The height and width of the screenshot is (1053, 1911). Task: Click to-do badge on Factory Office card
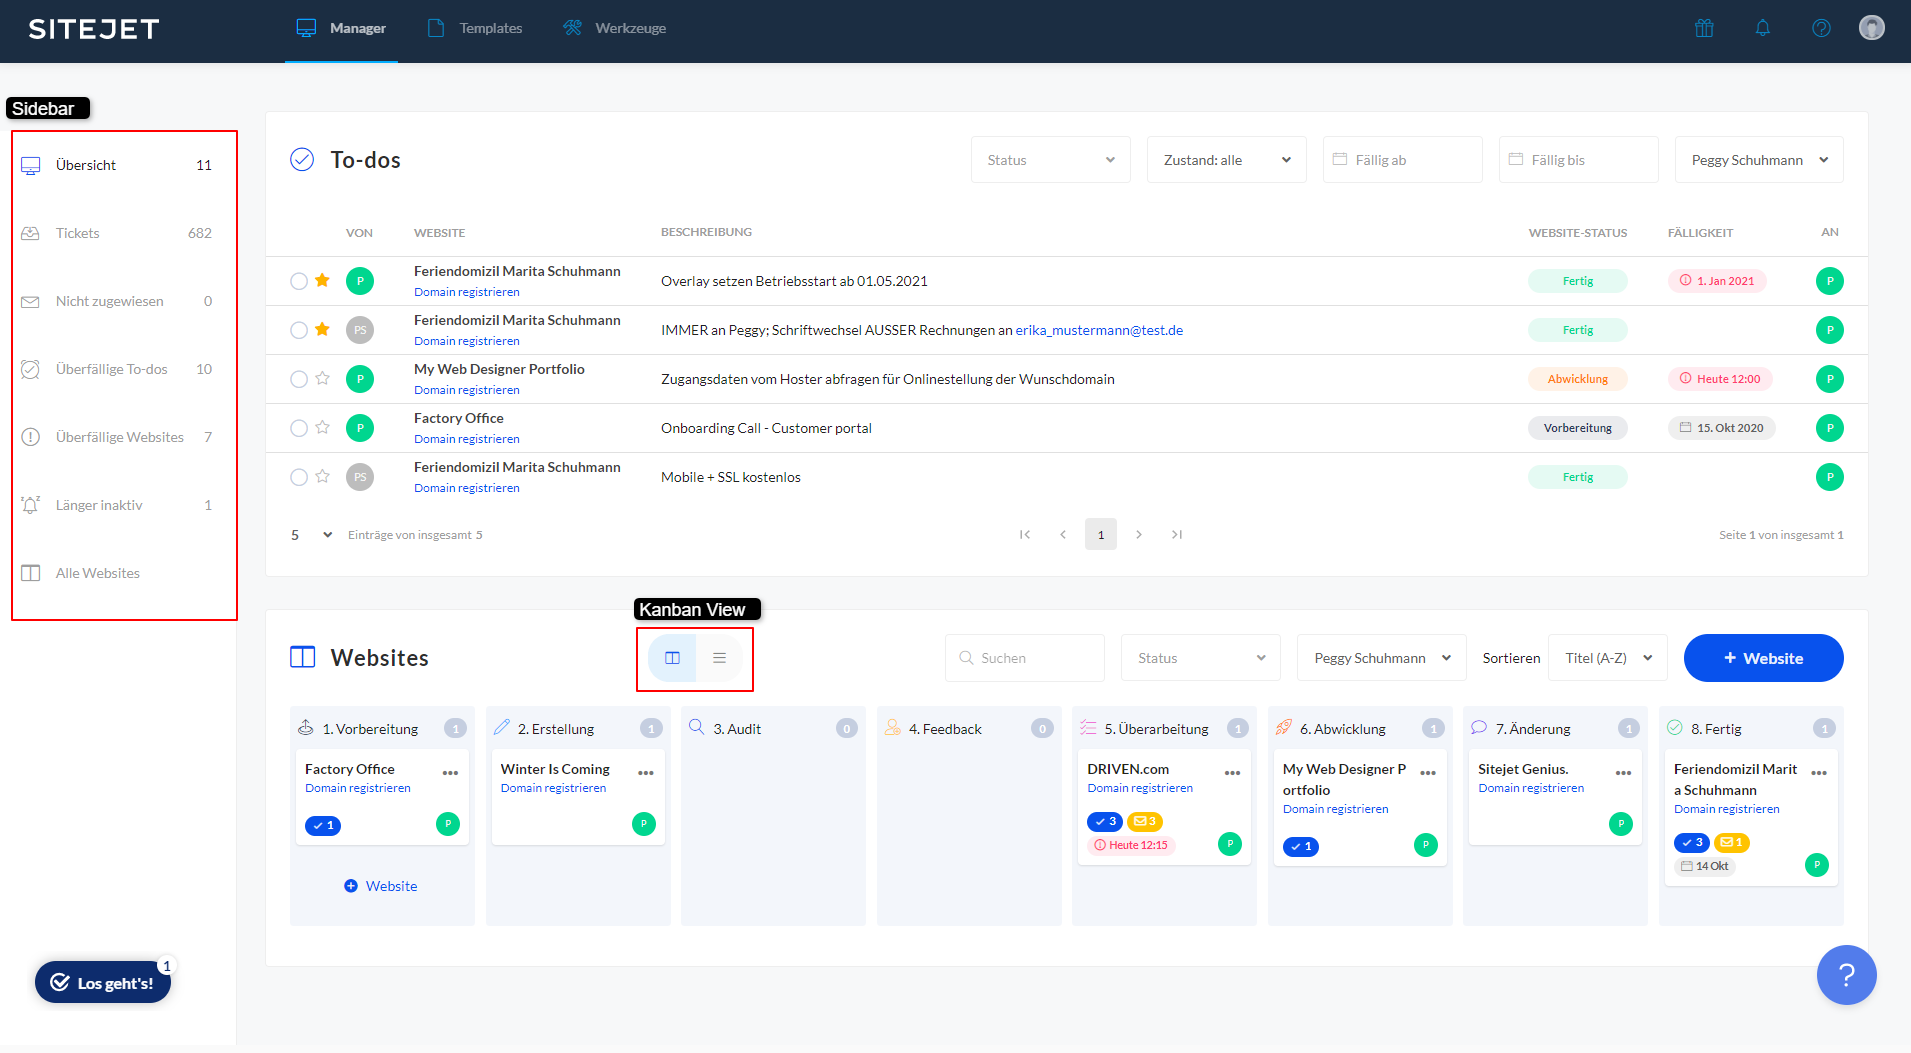coord(323,826)
